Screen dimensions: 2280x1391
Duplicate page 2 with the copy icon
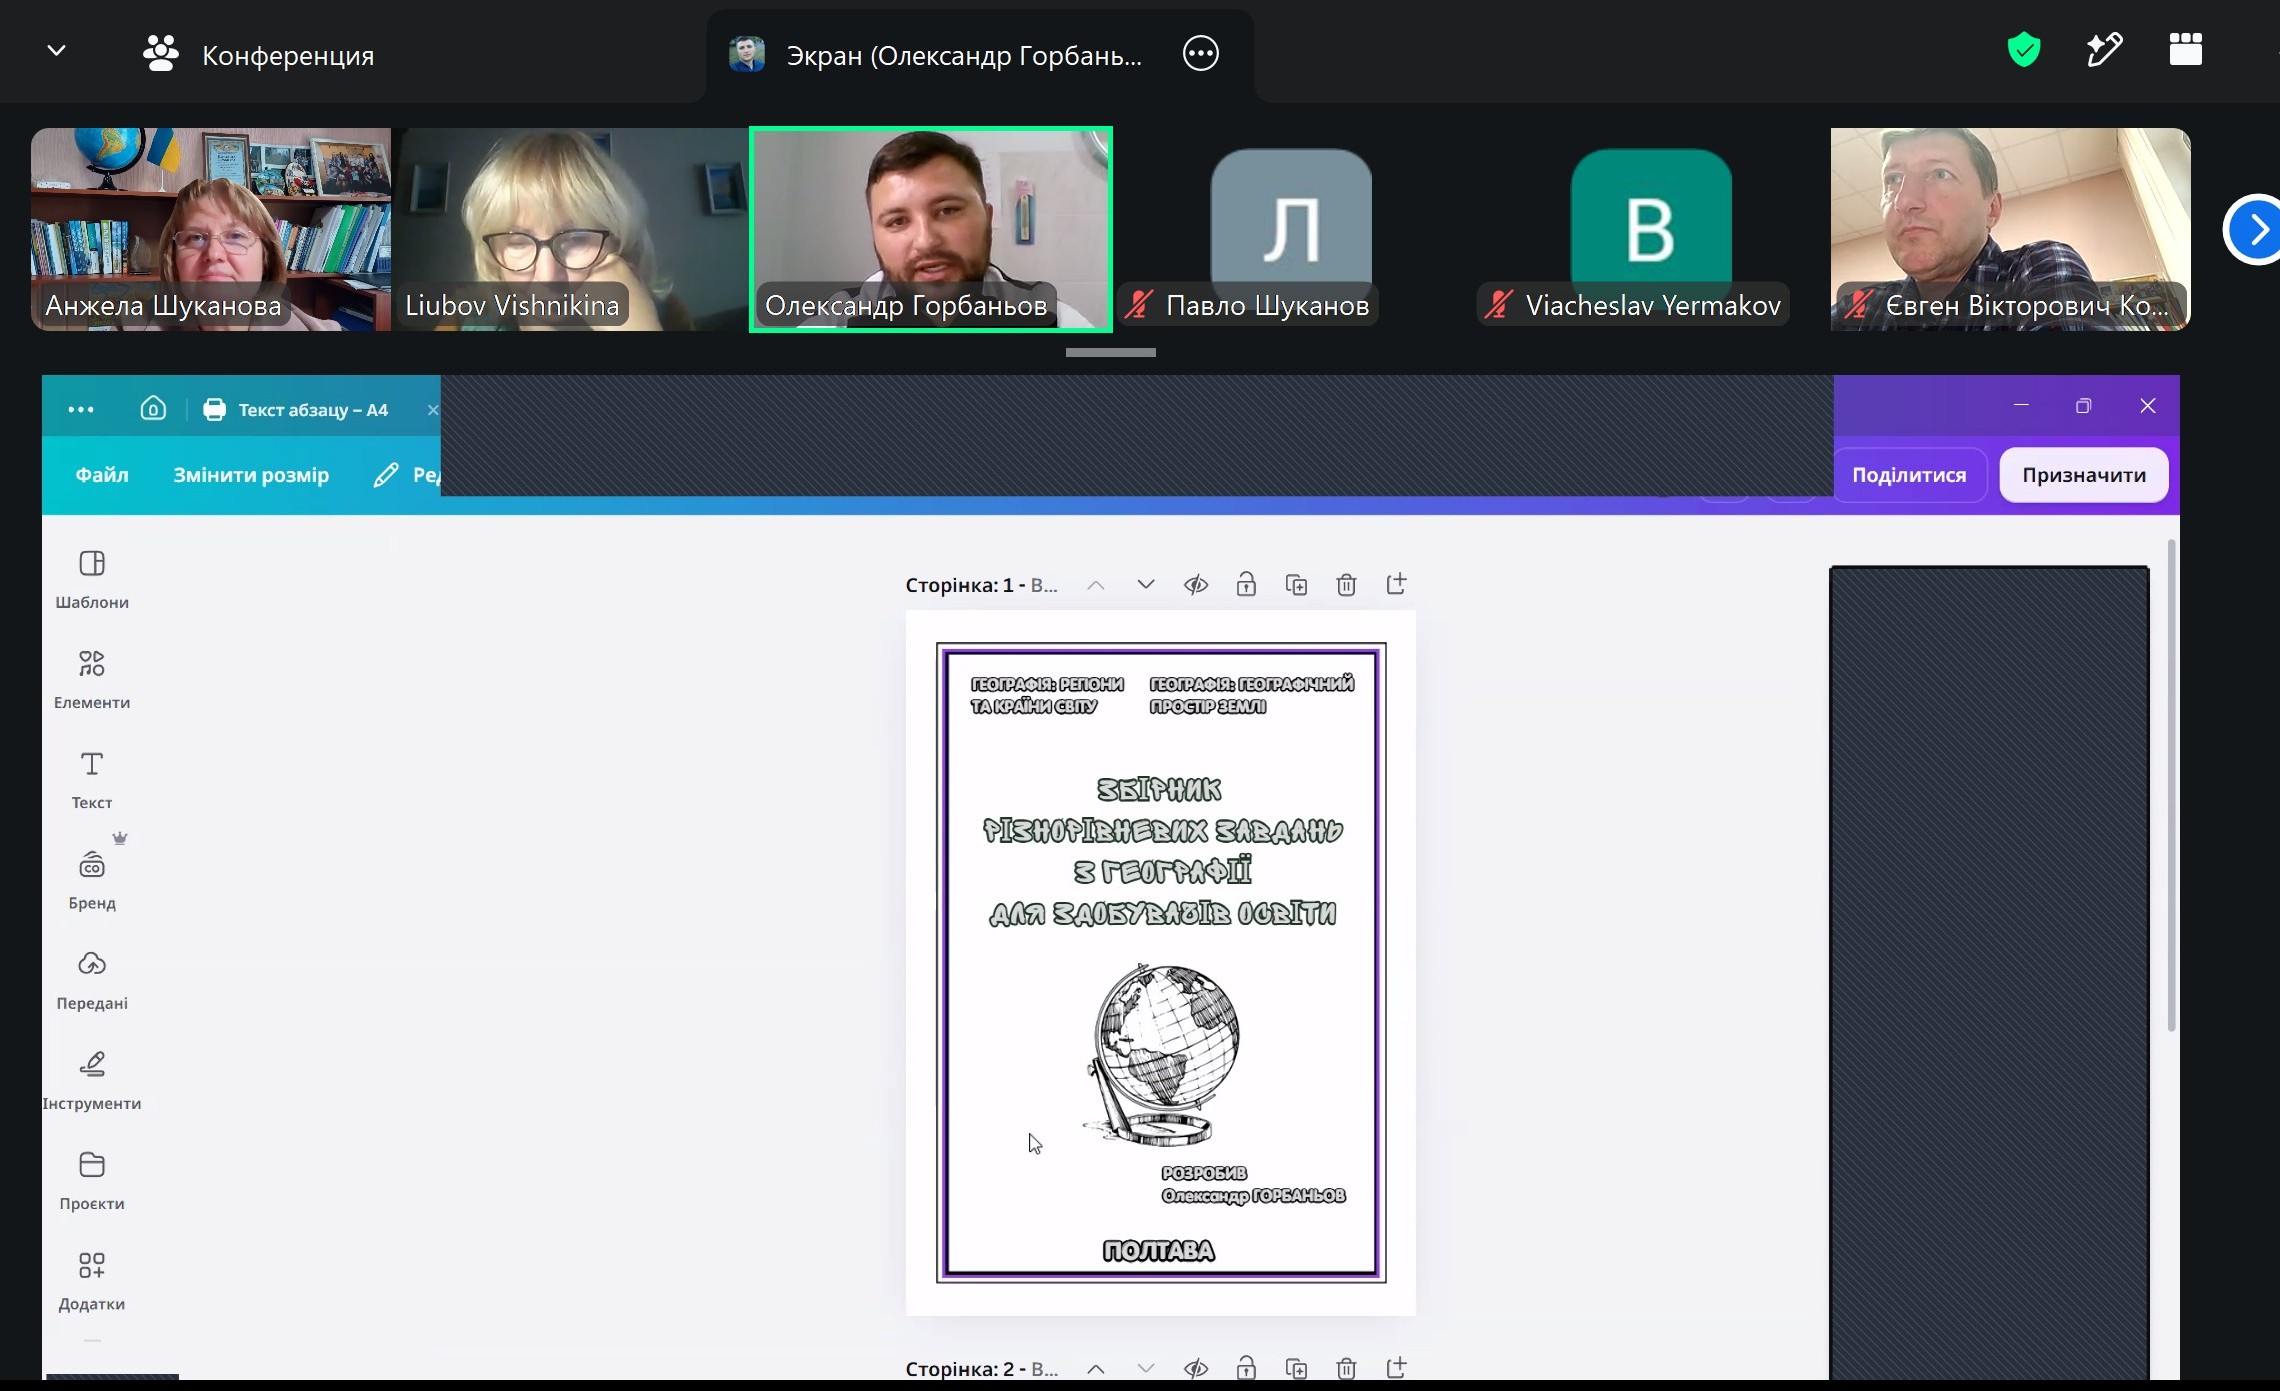pyautogui.click(x=1296, y=1367)
